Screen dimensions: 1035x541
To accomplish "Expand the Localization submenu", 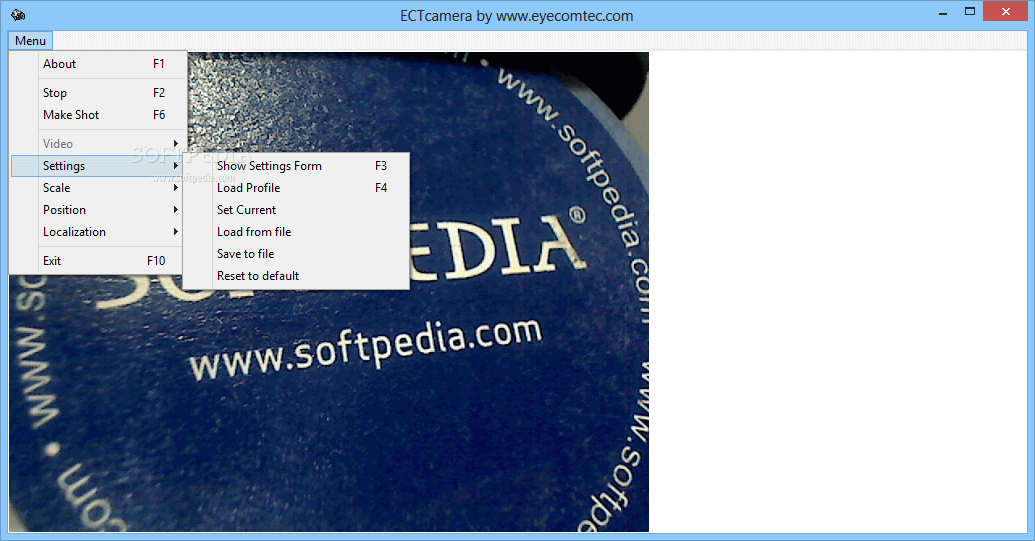I will pyautogui.click(x=98, y=232).
